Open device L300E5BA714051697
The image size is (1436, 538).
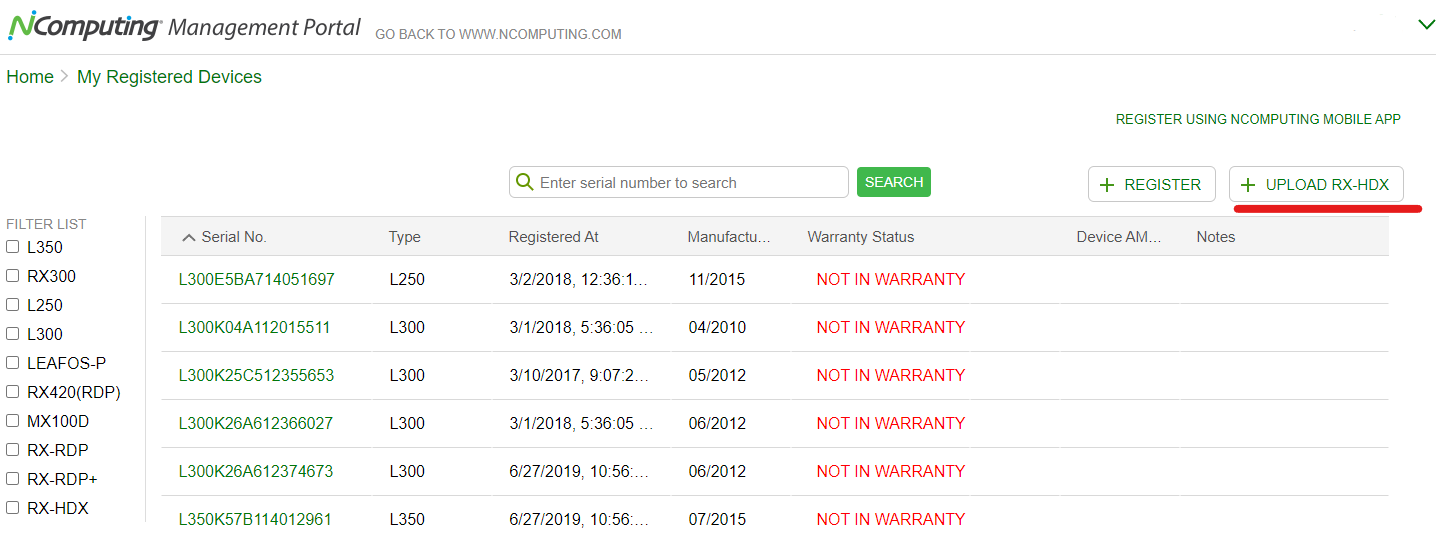point(257,279)
